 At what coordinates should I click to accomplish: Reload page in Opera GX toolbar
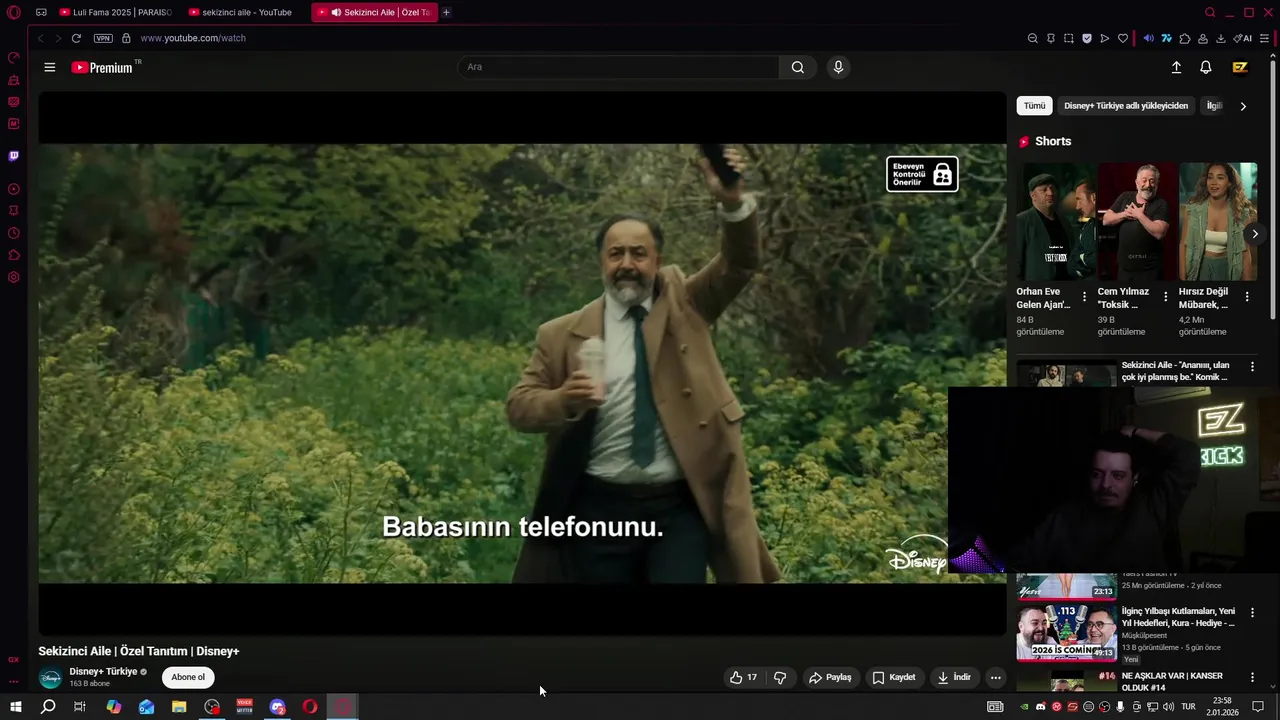point(76,38)
